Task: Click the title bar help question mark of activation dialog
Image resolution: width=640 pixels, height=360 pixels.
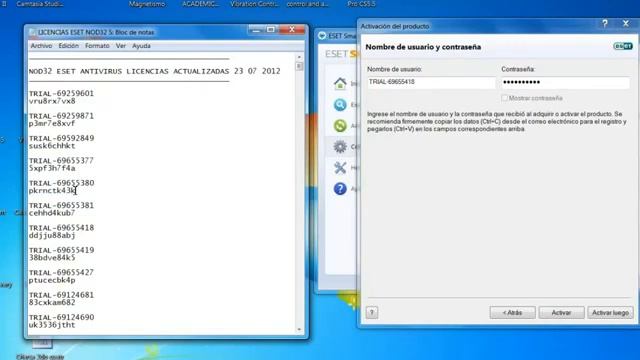Action: point(605,24)
